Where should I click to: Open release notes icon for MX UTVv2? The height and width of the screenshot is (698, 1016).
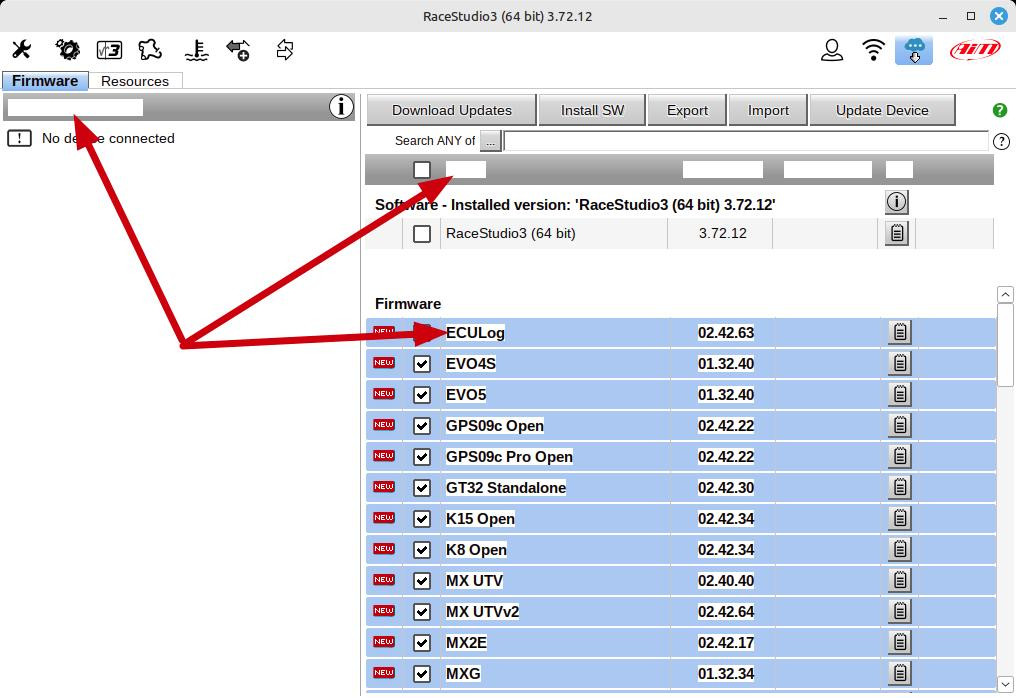(x=900, y=611)
